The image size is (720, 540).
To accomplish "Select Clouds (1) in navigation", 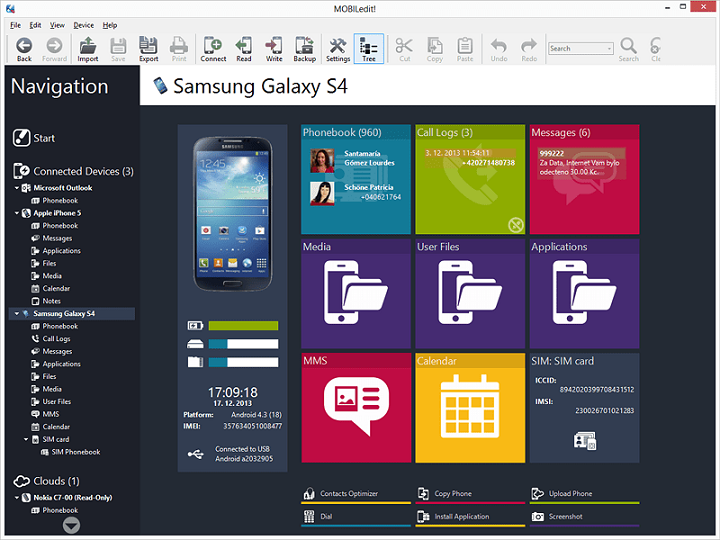I will pos(46,481).
